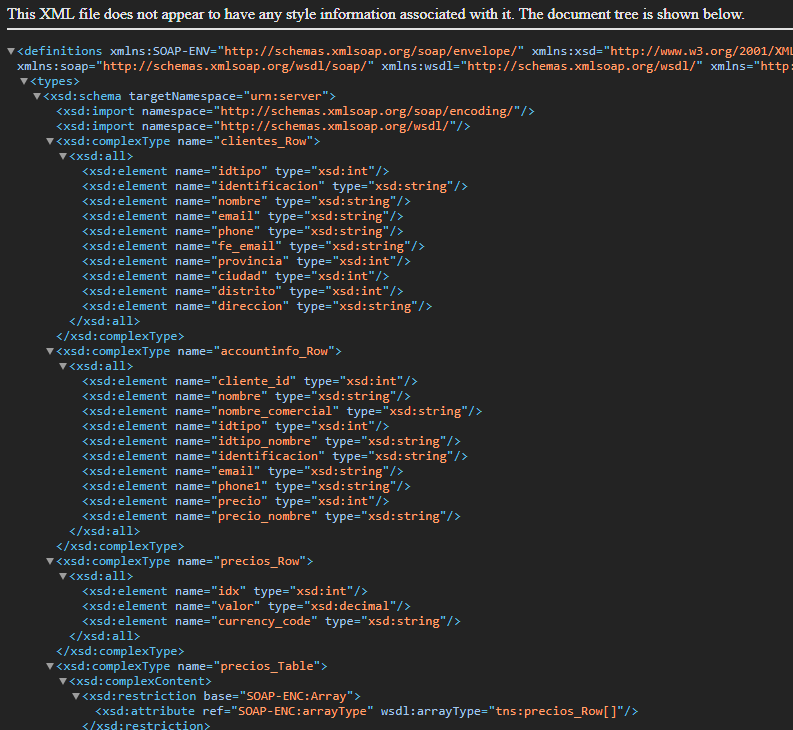Click the xmlns:SOAP-ENV namespace attribute
The height and width of the screenshot is (730, 793).
tap(317, 51)
